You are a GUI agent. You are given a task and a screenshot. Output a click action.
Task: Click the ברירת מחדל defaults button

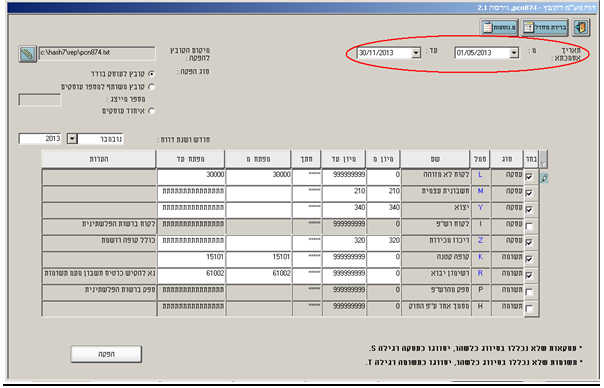(545, 27)
